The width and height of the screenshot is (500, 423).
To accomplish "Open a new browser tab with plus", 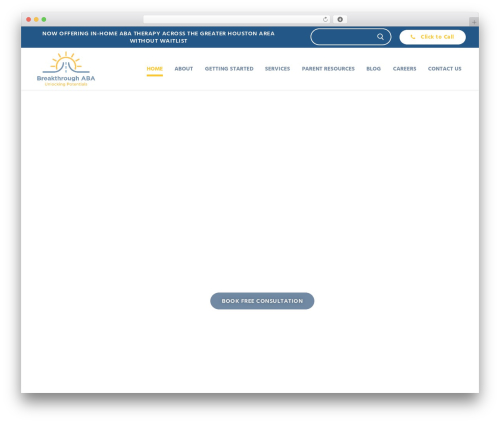I will tap(474, 22).
